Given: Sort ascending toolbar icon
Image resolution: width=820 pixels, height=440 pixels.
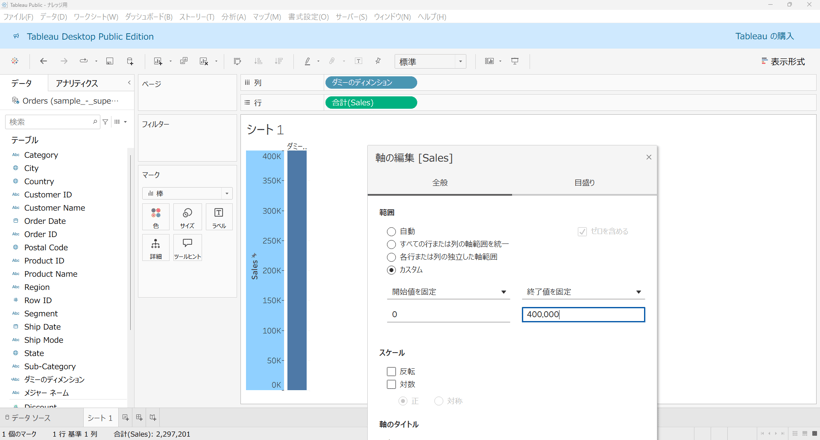Looking at the screenshot, I should point(258,61).
